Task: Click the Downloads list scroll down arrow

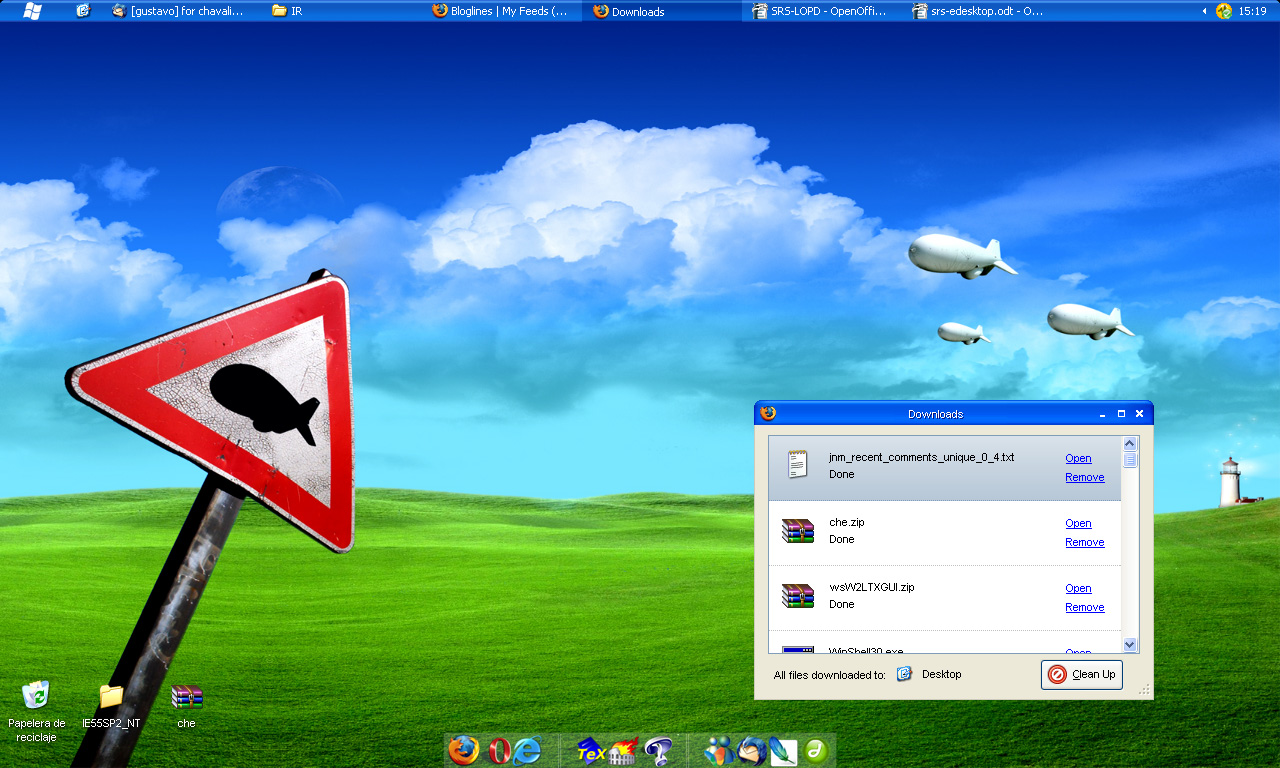Action: [1130, 645]
